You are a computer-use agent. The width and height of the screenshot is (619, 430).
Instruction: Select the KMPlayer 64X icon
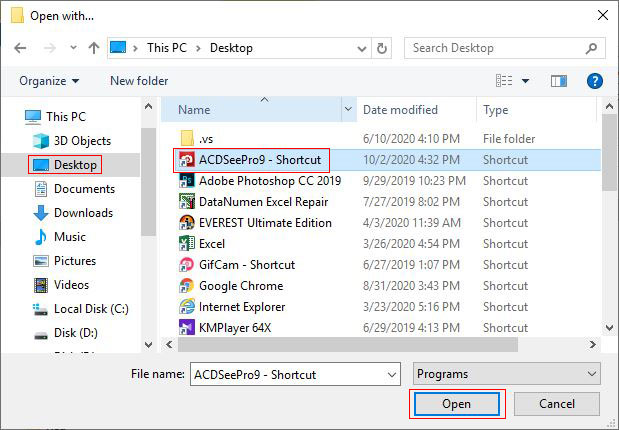187,327
